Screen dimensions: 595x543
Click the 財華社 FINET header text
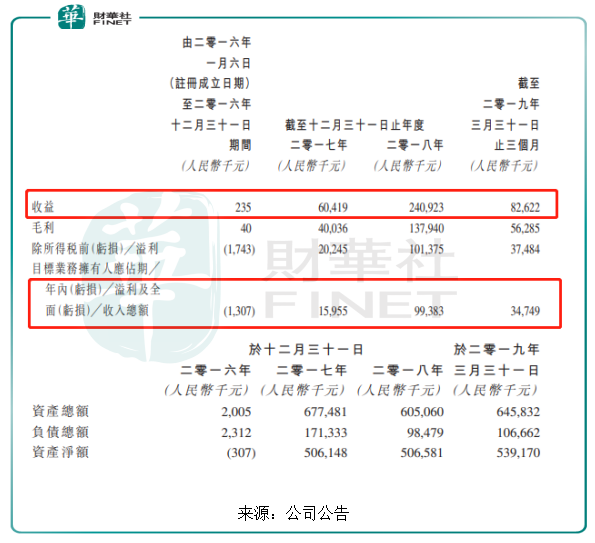click(112, 18)
